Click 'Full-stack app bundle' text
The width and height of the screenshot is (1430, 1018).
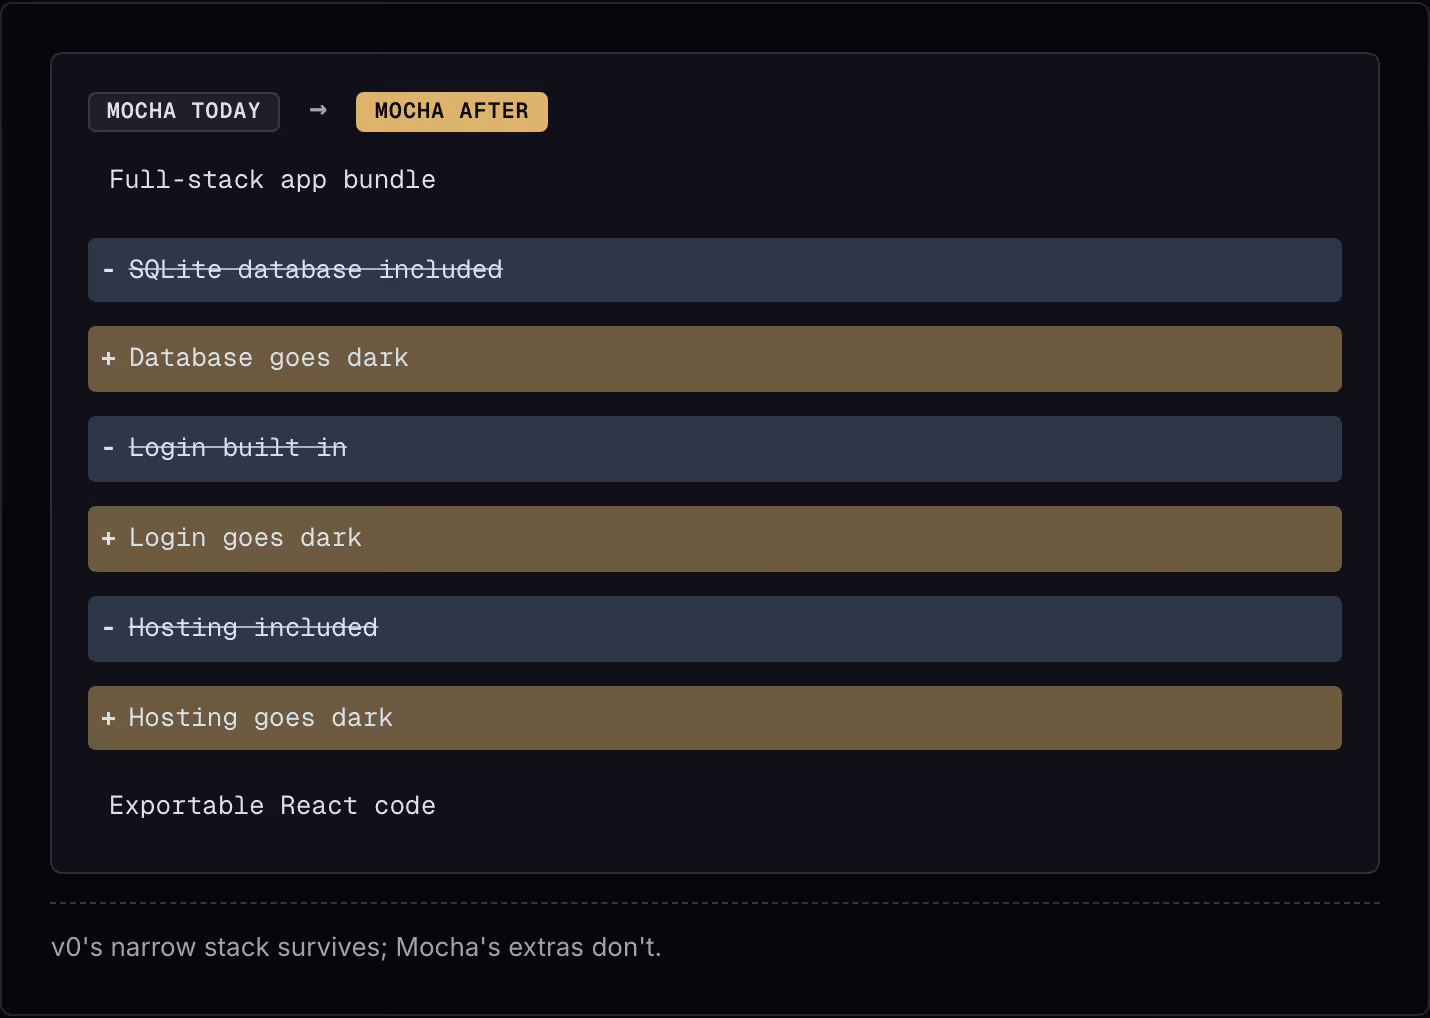[272, 180]
